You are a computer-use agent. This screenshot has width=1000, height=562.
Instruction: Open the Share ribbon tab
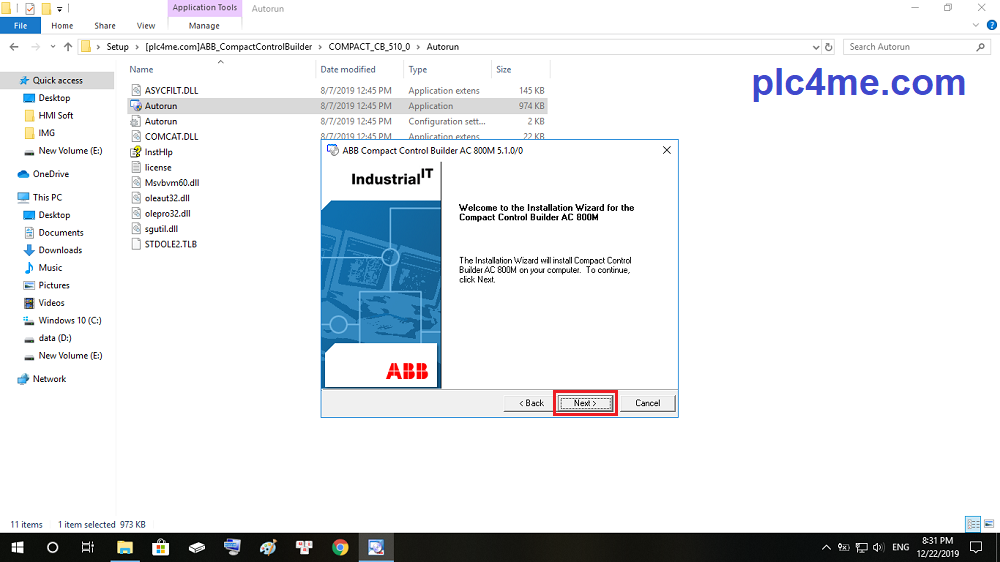point(104,26)
